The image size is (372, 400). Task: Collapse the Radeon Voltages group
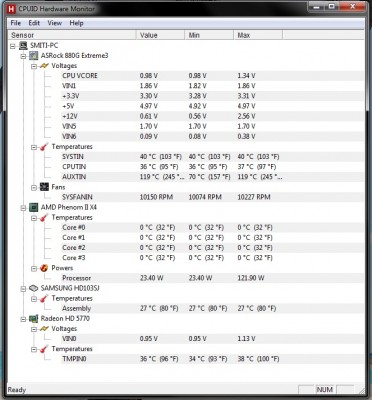coord(34,329)
